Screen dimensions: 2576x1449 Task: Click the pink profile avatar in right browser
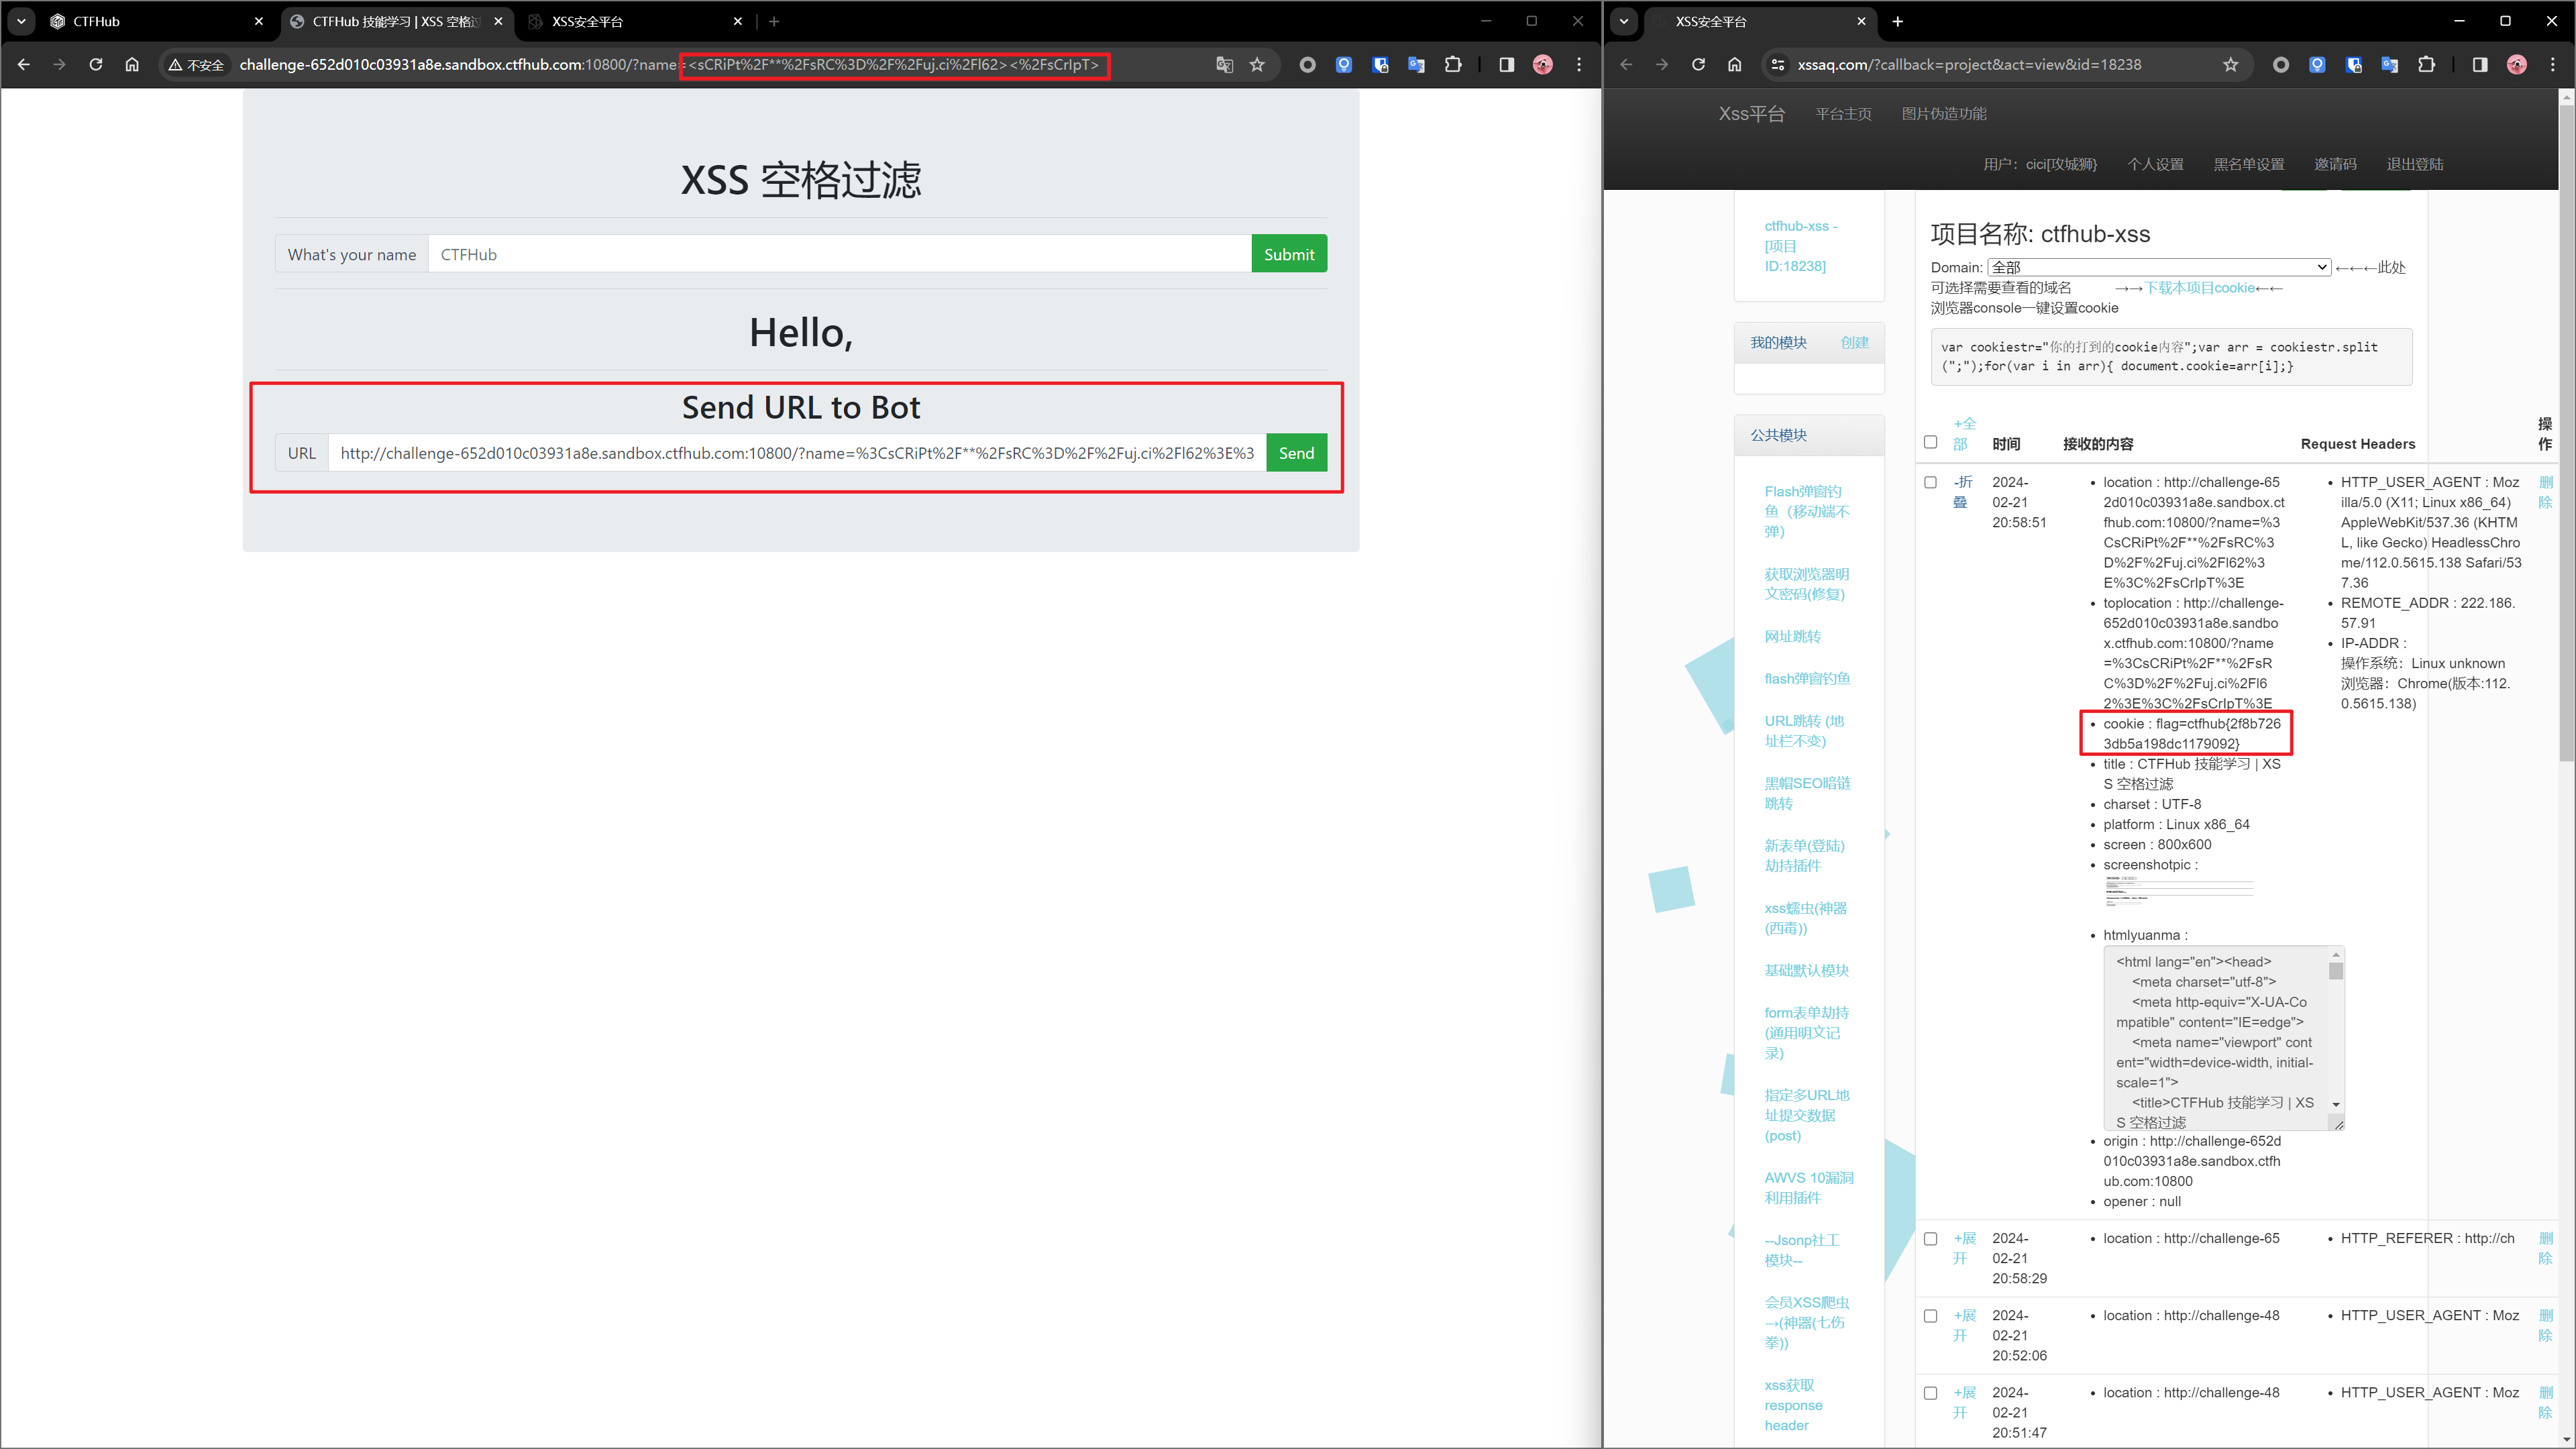pos(2516,64)
